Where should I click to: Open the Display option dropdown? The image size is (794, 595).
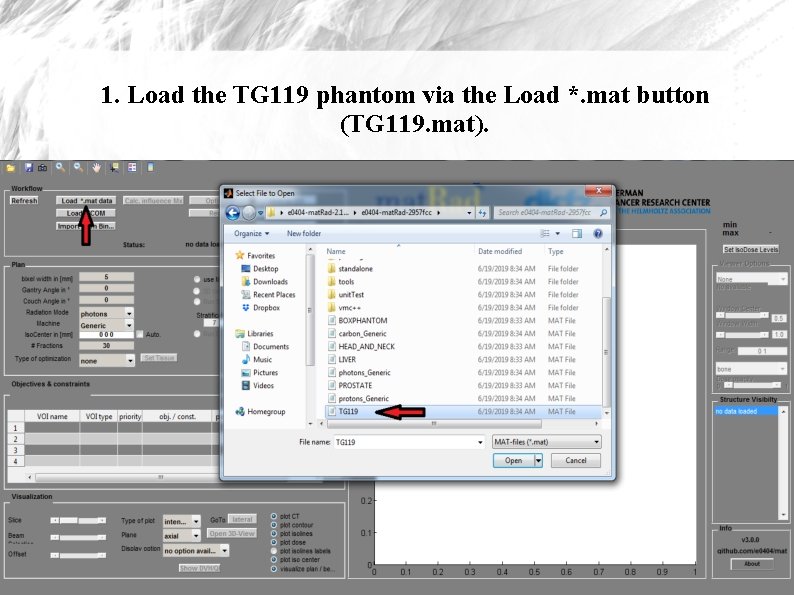196,550
